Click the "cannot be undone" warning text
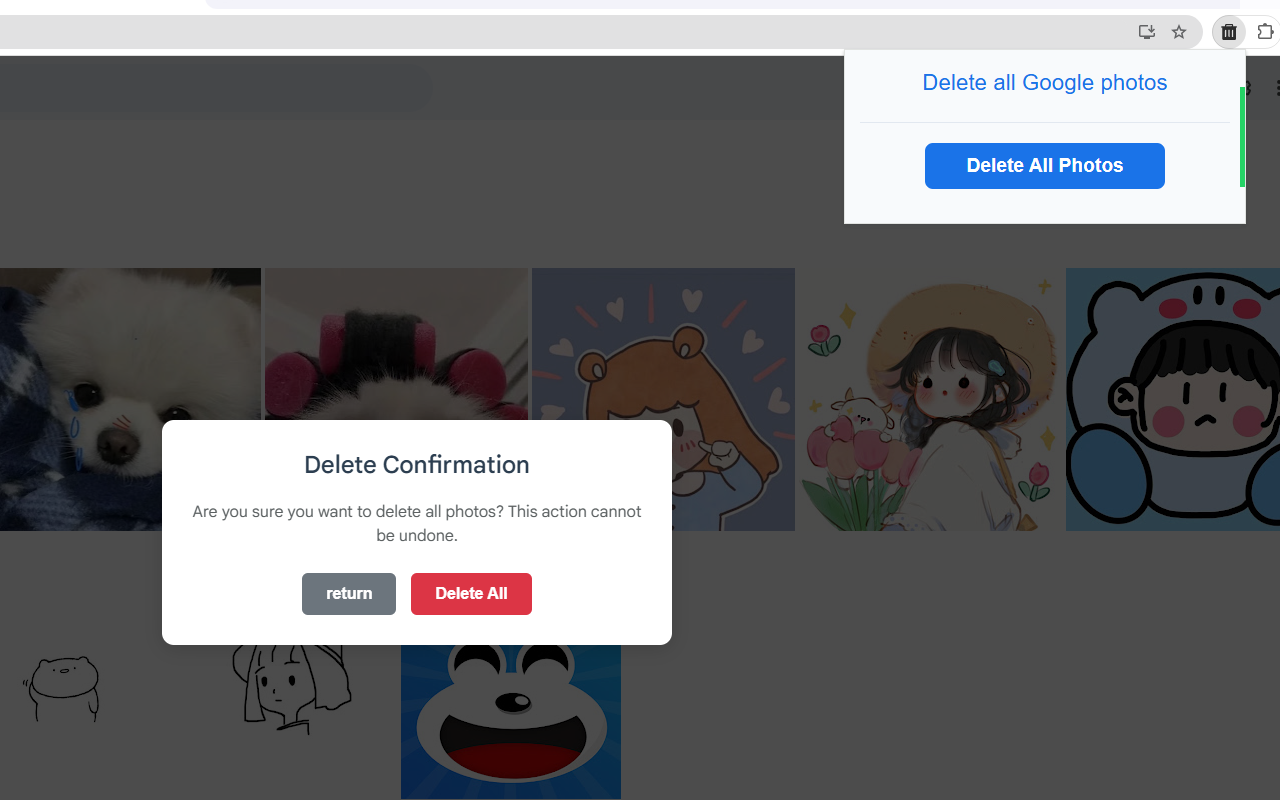 (x=416, y=524)
